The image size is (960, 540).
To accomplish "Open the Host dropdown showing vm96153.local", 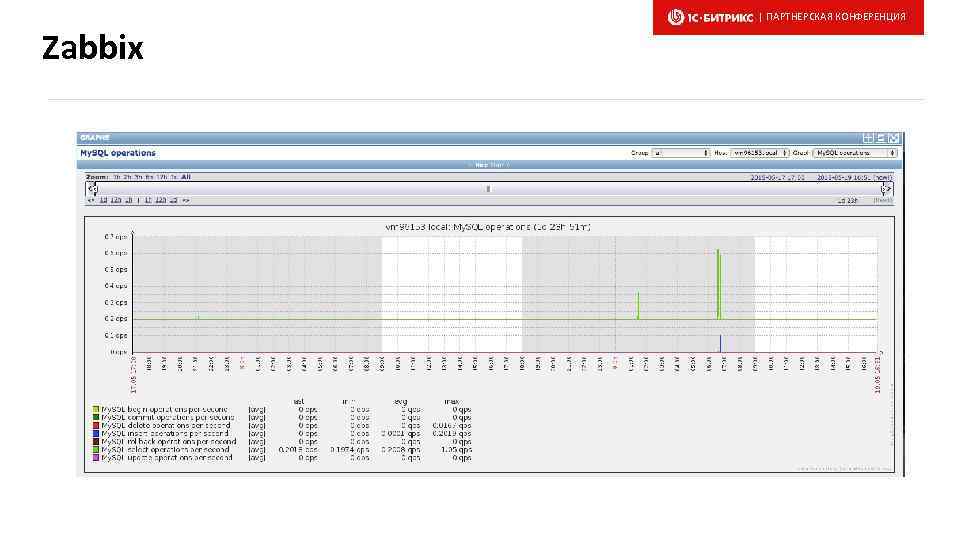I will (759, 153).
